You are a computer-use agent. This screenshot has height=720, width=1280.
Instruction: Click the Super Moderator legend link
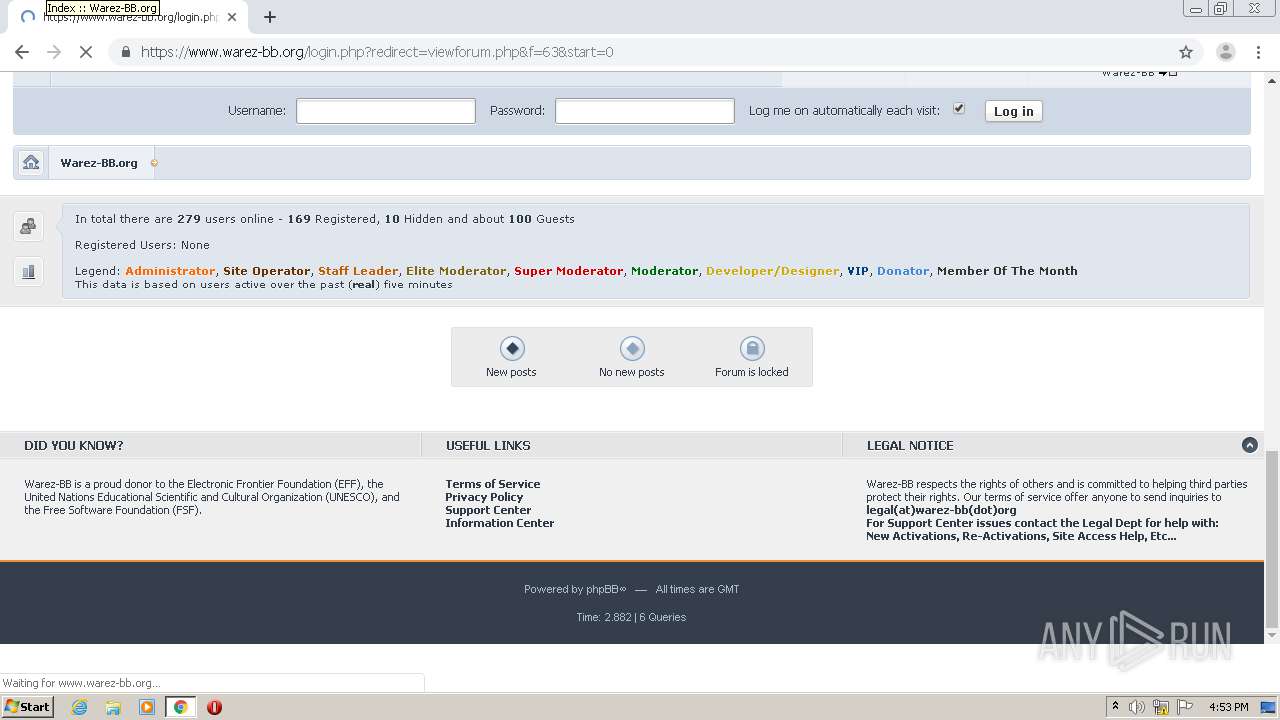[568, 271]
